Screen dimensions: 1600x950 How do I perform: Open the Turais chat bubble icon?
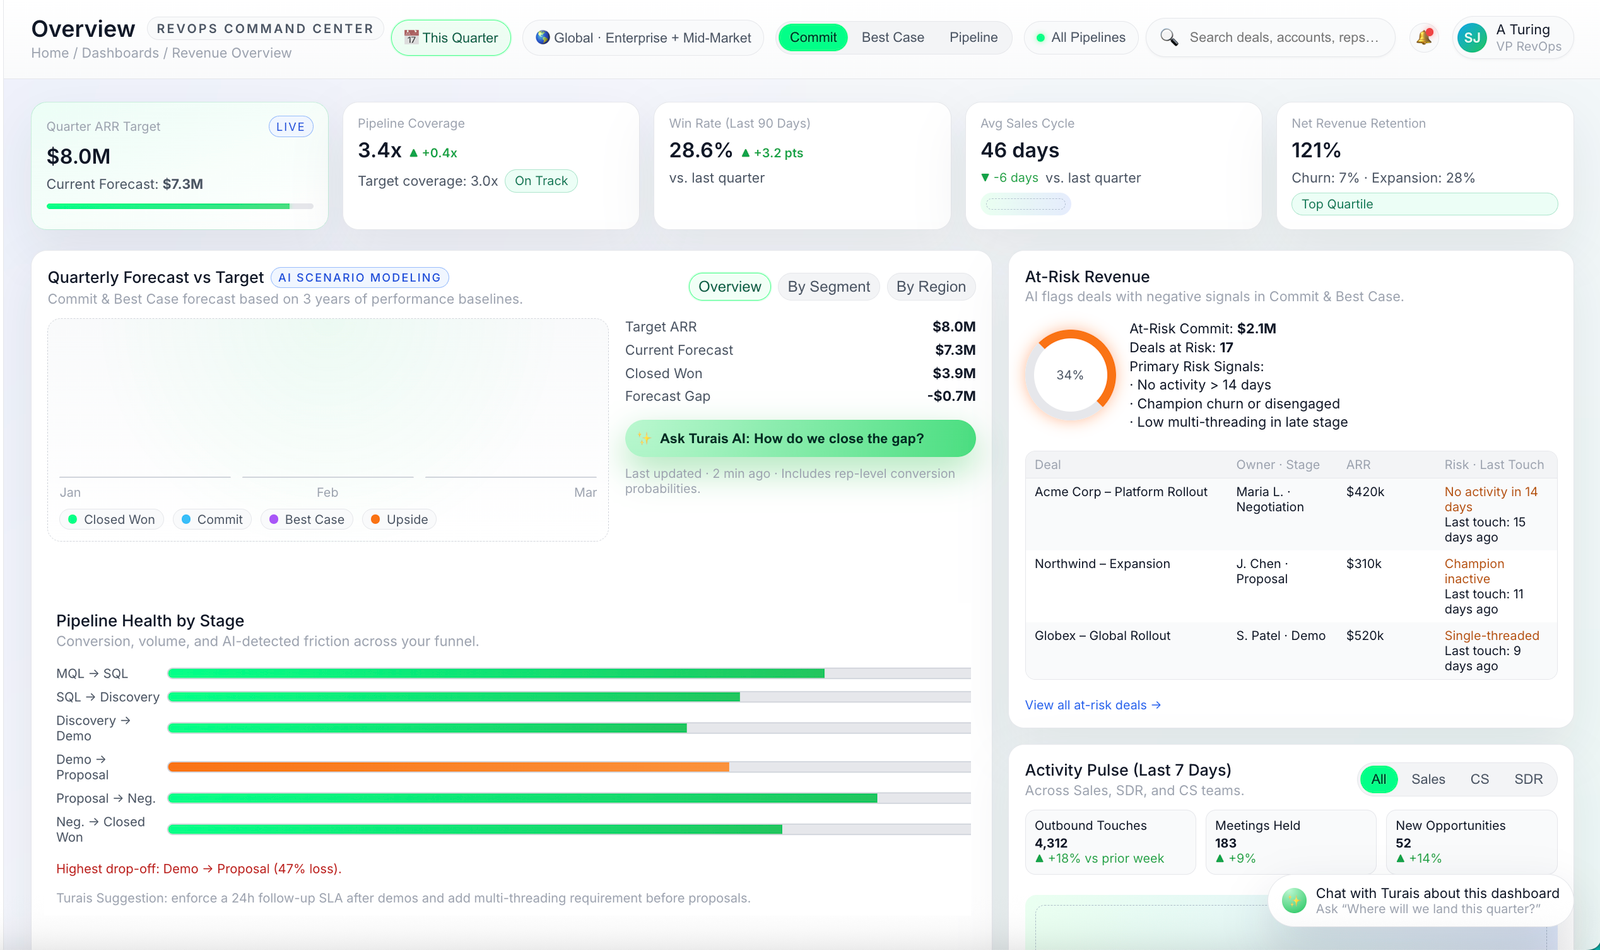(x=1294, y=903)
